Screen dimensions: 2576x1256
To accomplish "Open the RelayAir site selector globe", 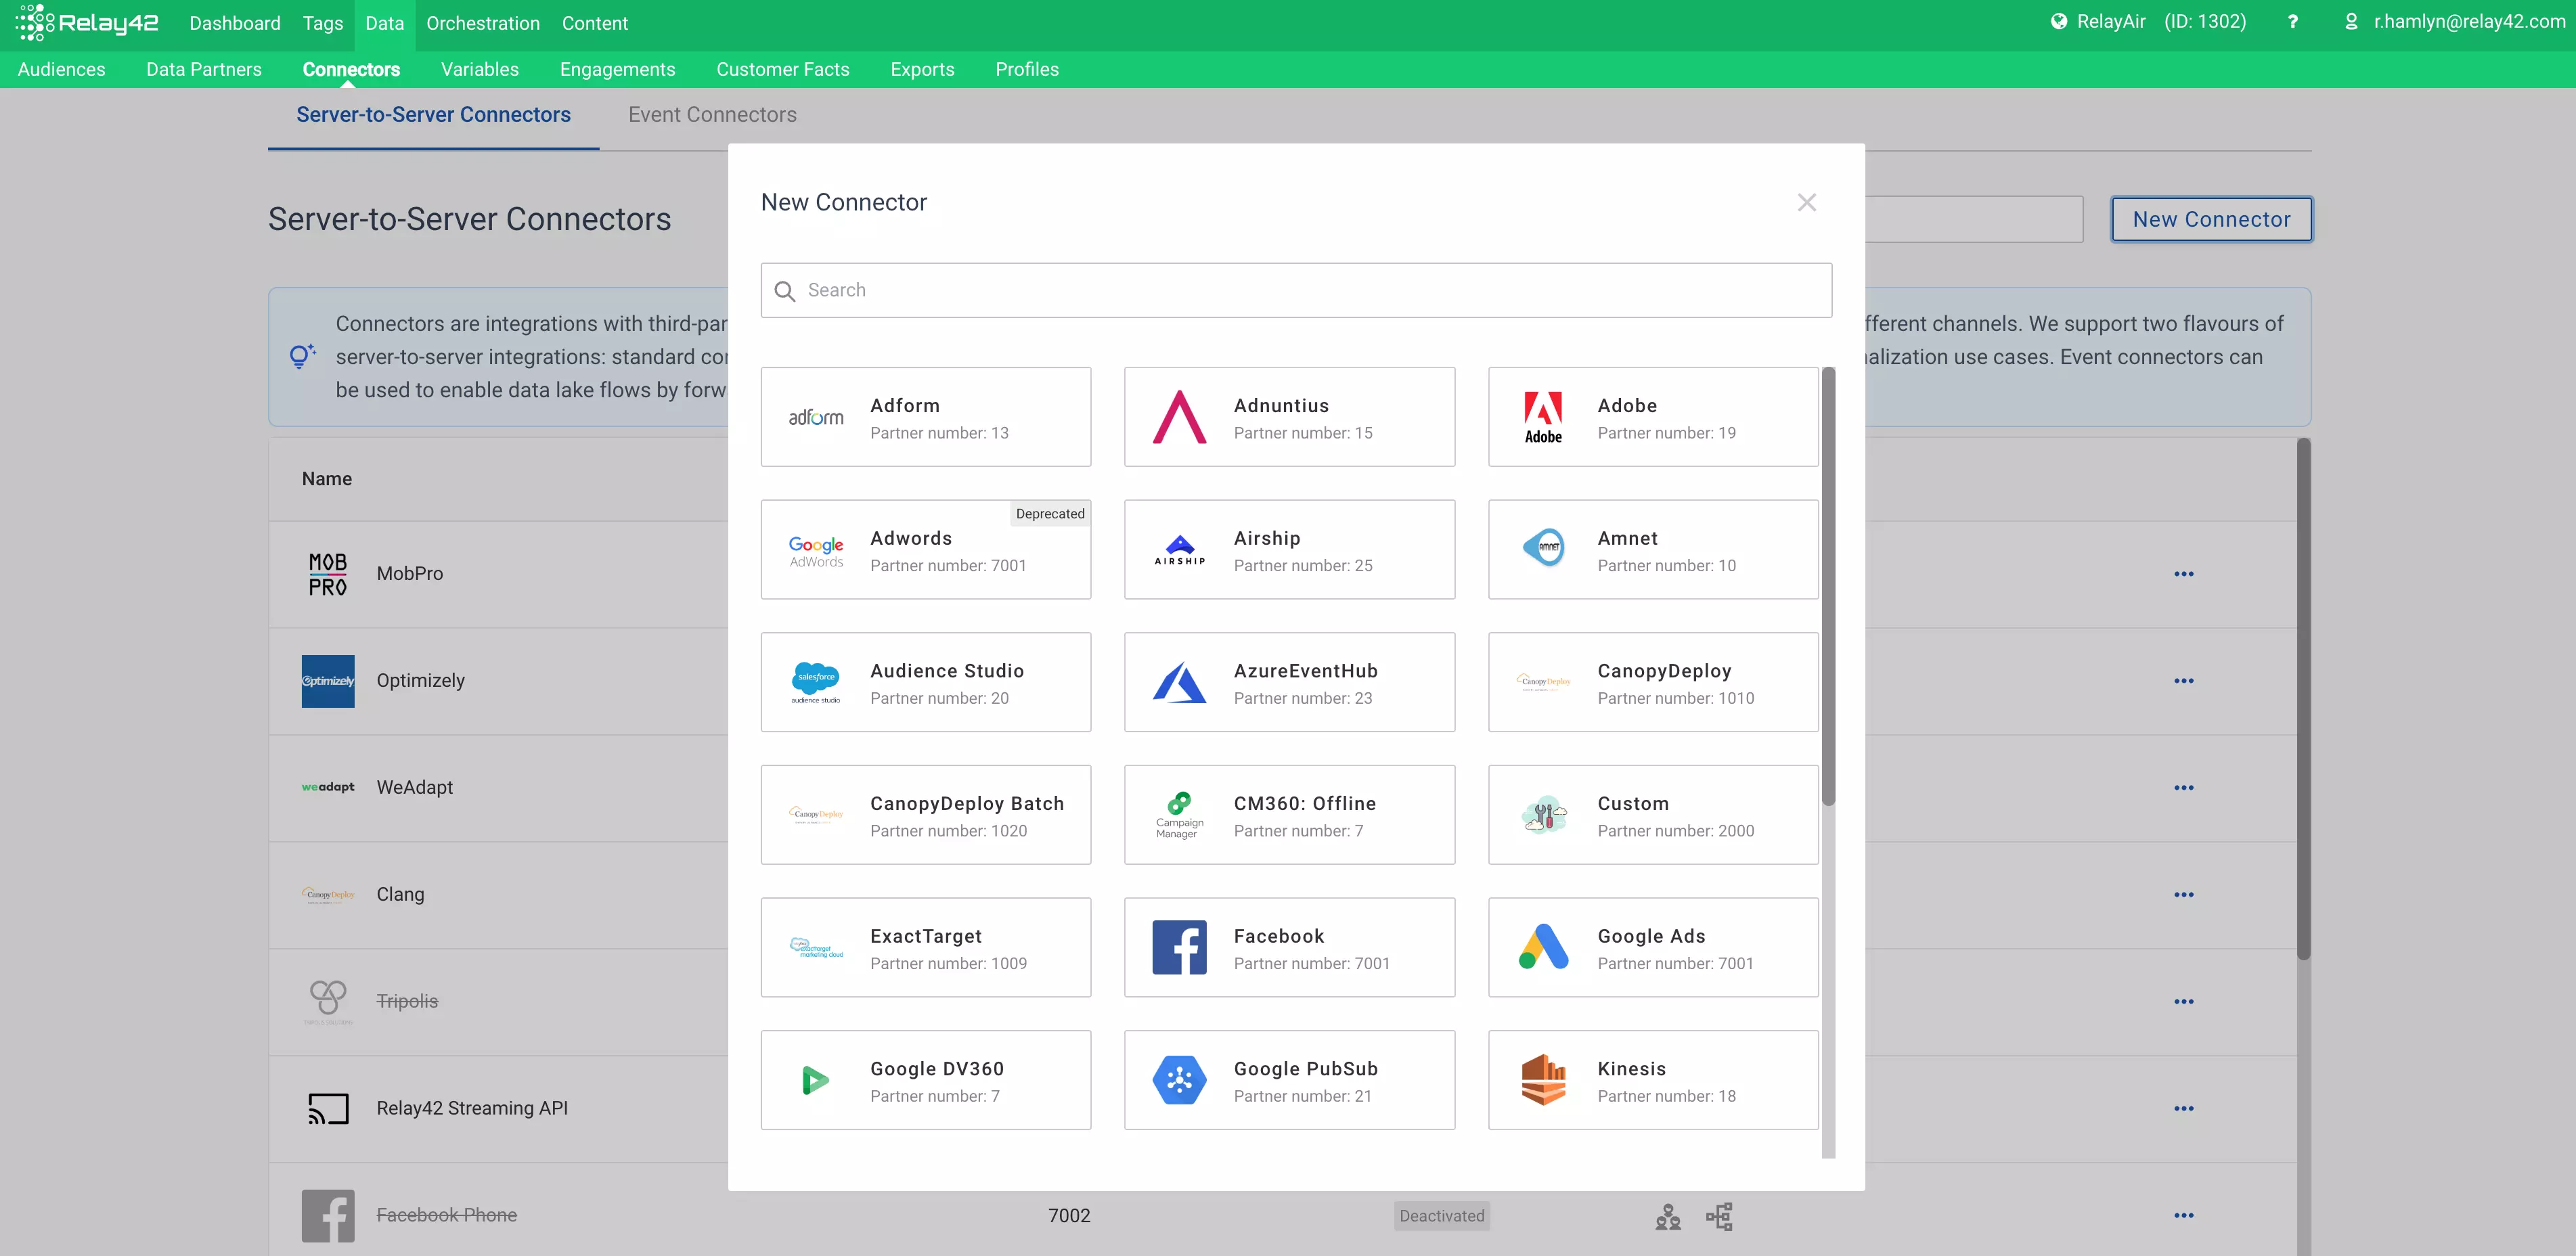I will [2058, 22].
